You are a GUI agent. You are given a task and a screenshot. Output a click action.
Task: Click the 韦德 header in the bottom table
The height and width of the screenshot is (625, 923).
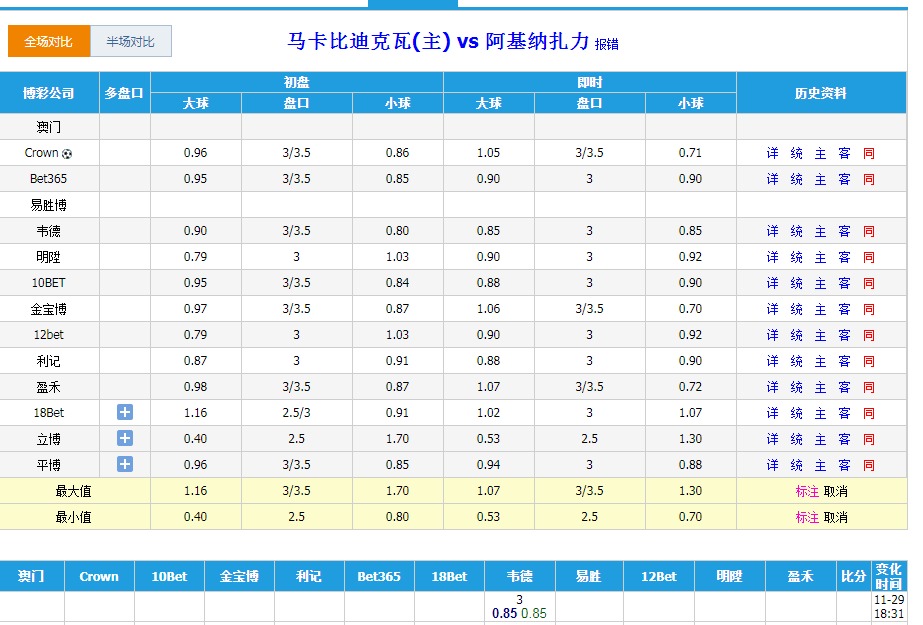pyautogui.click(x=519, y=576)
